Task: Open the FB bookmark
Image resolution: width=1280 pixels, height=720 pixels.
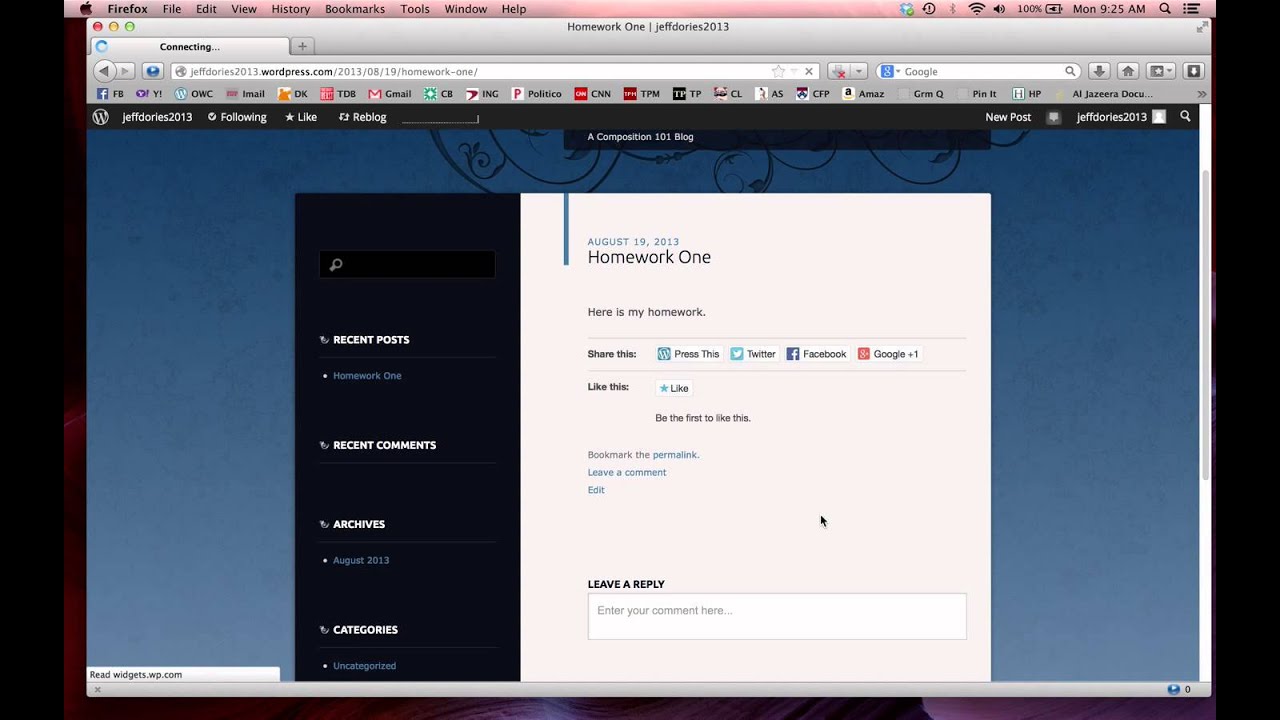Action: 110,94
